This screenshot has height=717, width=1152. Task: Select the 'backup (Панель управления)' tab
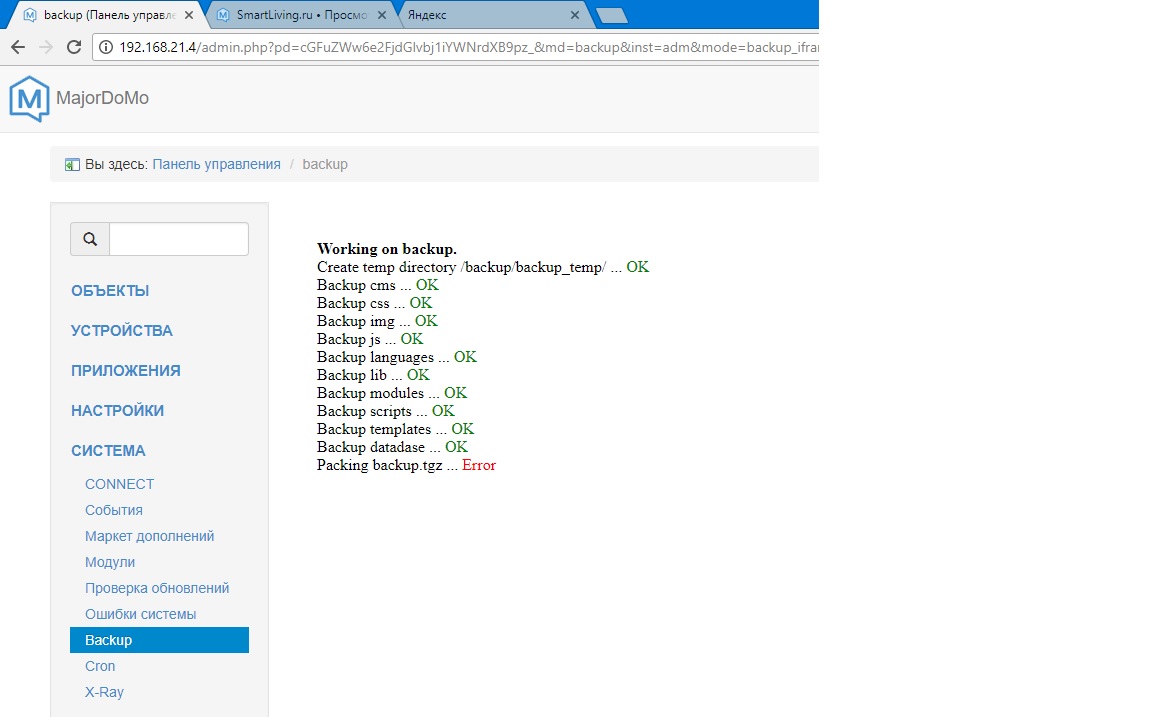109,15
